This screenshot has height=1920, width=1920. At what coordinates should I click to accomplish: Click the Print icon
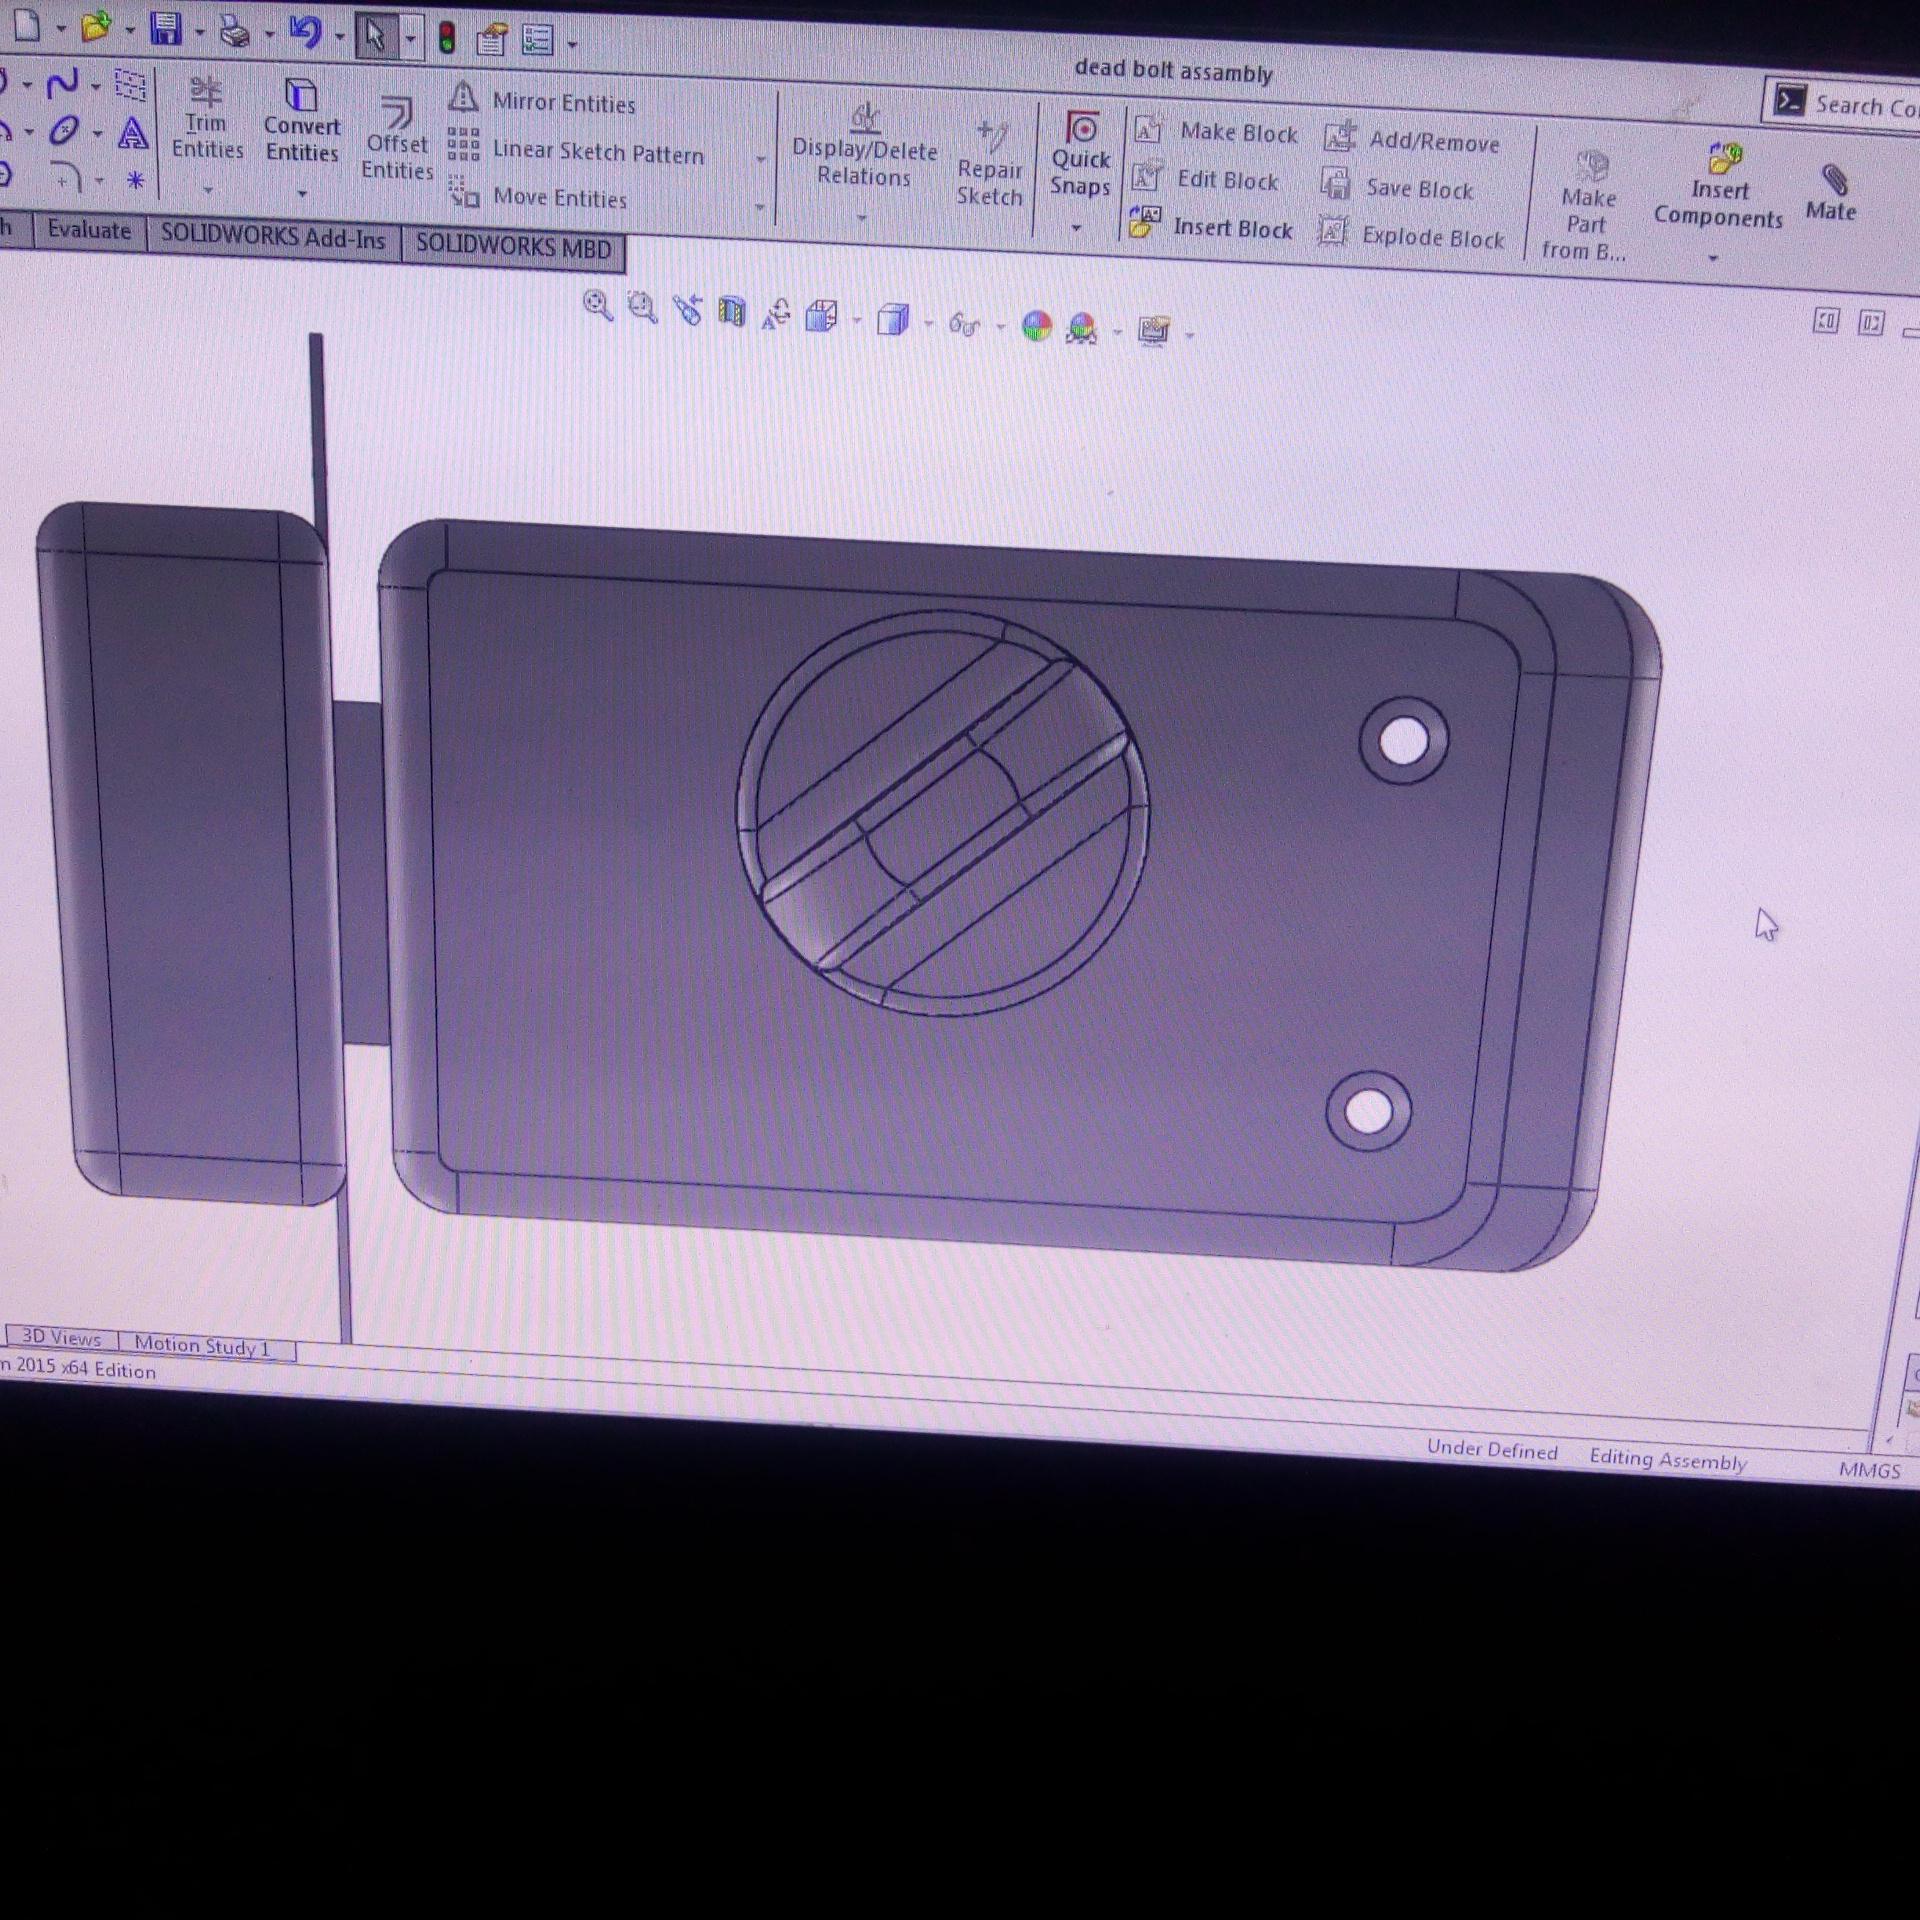(234, 32)
